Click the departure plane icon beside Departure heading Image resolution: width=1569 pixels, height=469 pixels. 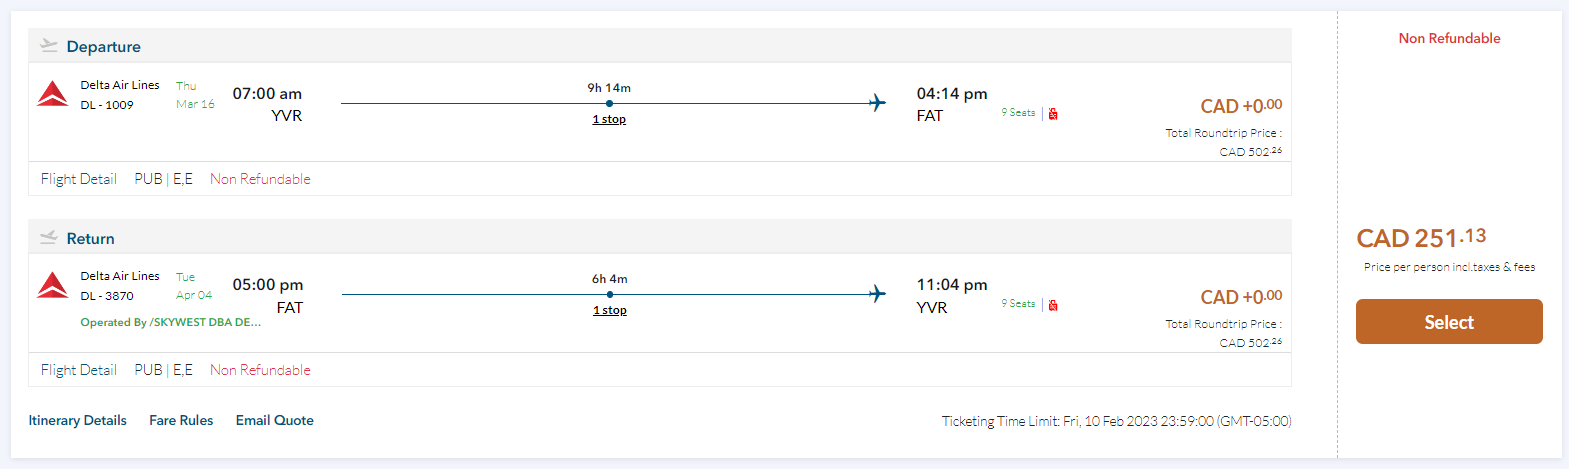[48, 46]
